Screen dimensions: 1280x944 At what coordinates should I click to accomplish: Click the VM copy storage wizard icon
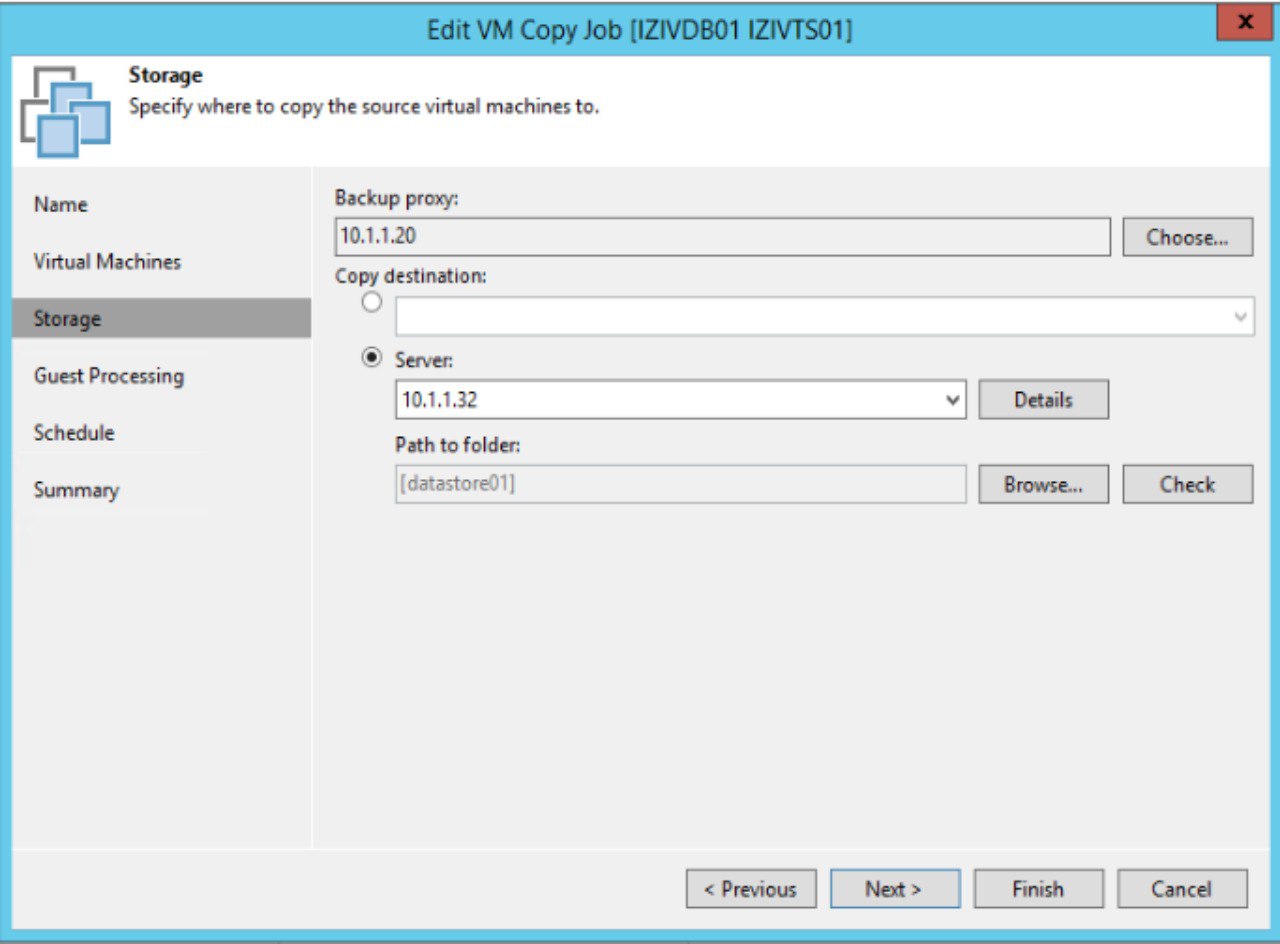pos(65,112)
